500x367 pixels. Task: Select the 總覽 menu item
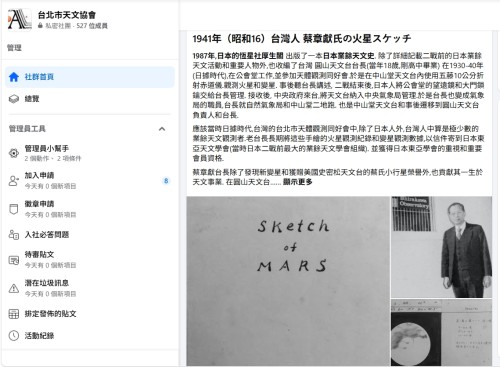[90, 99]
